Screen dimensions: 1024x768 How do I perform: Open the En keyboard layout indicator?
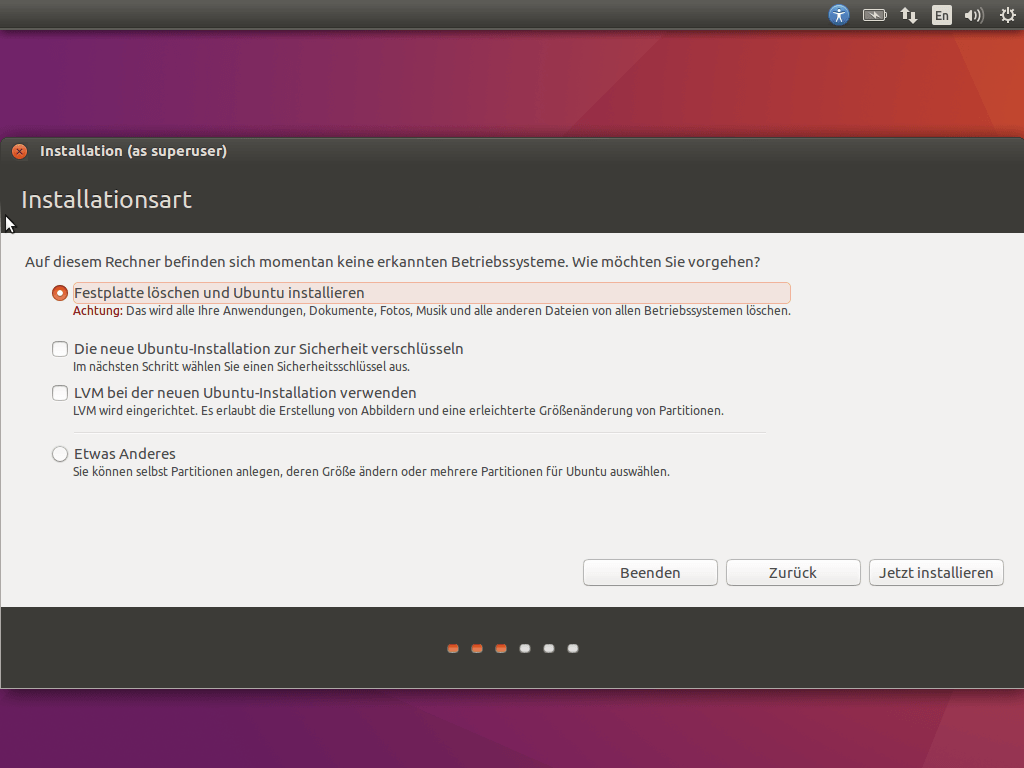pos(942,14)
